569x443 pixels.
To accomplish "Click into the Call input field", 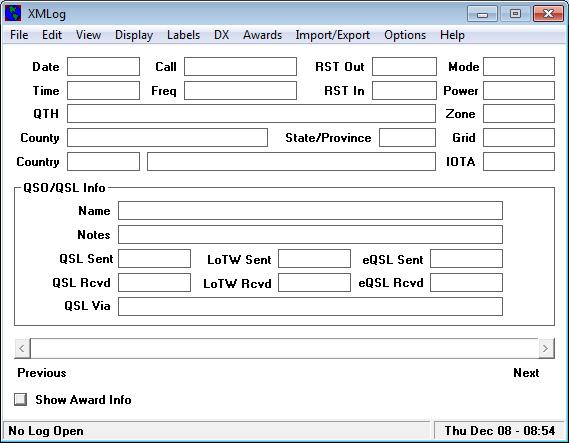I will 240,66.
